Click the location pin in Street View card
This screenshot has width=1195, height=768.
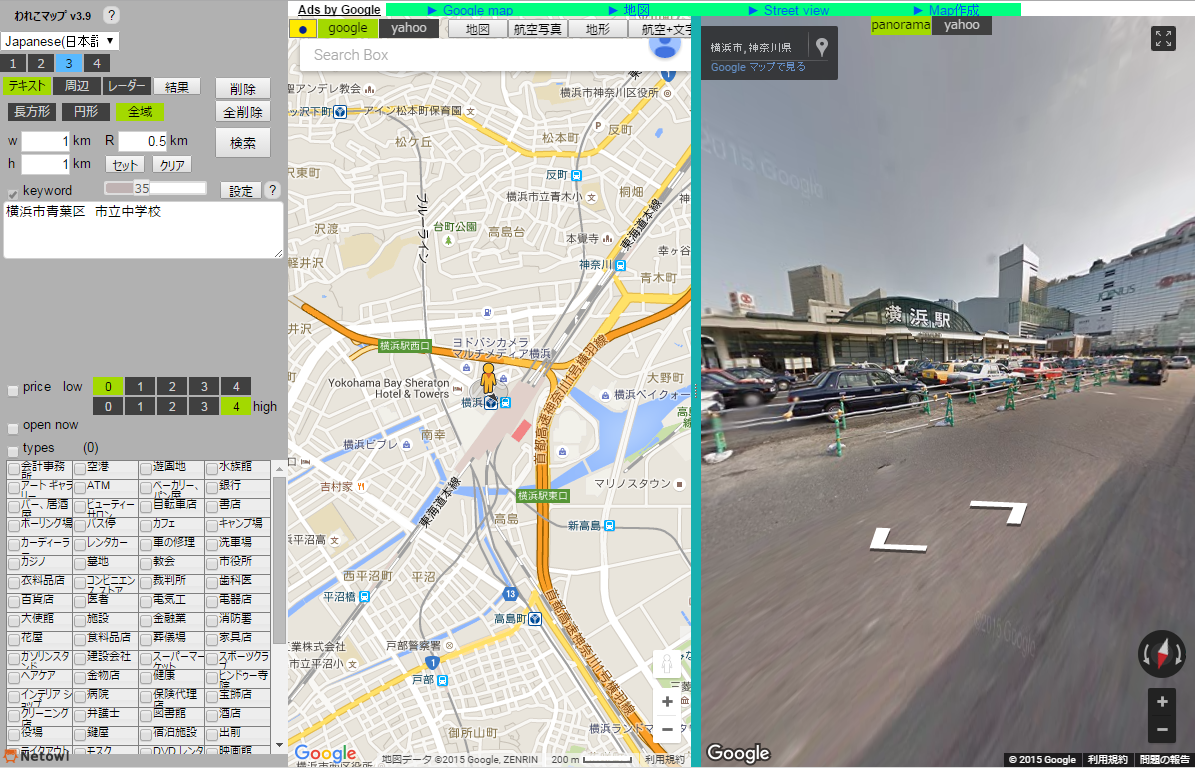[822, 47]
